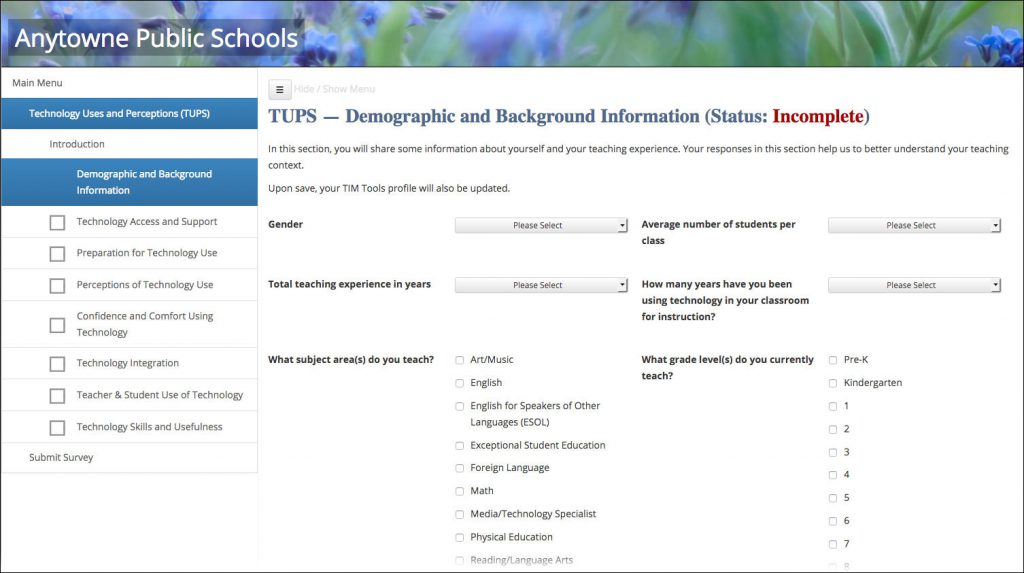Viewport: 1024px width, 573px height.
Task: Click the status box beside Technology Access and Support
Action: click(x=57, y=222)
